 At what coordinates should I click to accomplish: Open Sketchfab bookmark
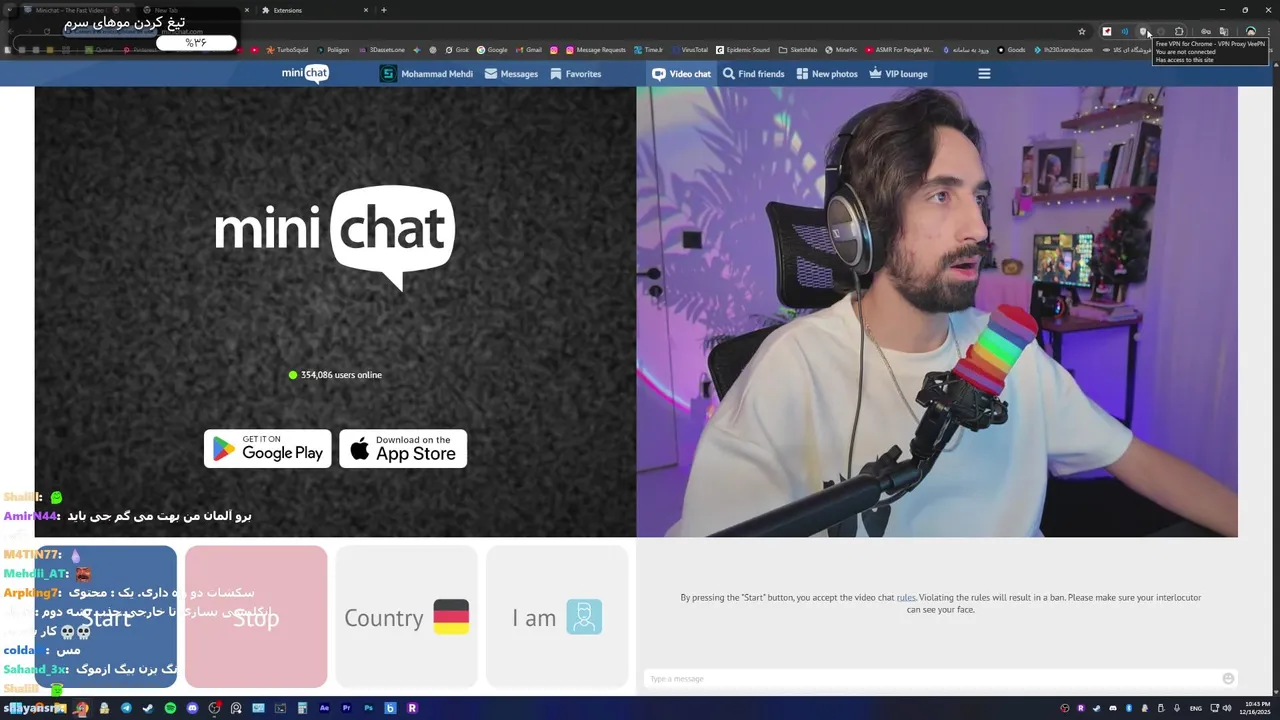click(x=798, y=50)
